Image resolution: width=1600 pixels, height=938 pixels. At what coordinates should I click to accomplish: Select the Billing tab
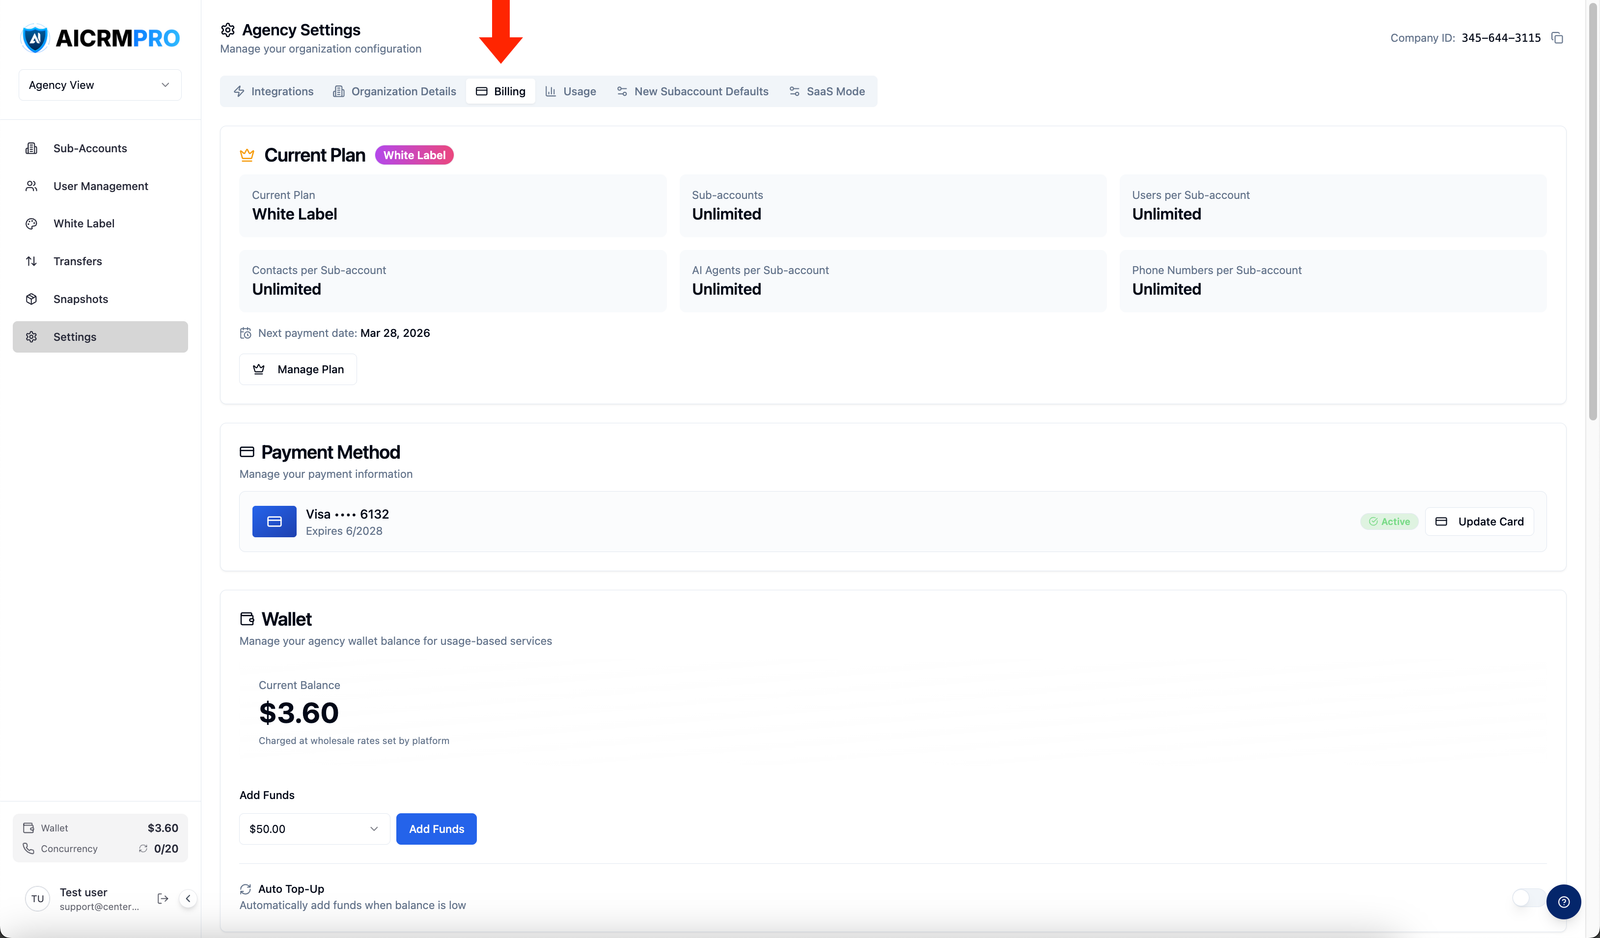[x=500, y=91]
